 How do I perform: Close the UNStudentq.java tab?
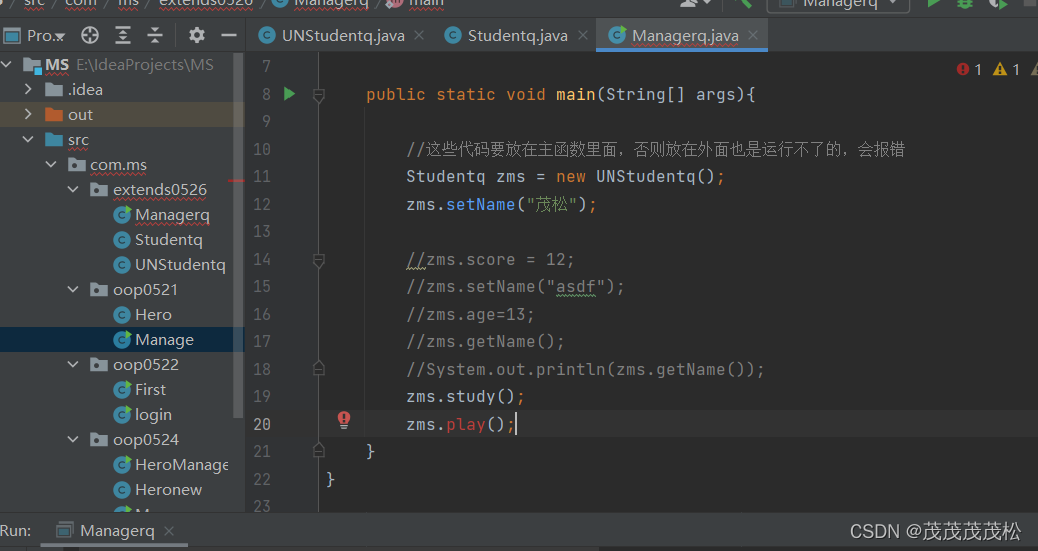(419, 35)
